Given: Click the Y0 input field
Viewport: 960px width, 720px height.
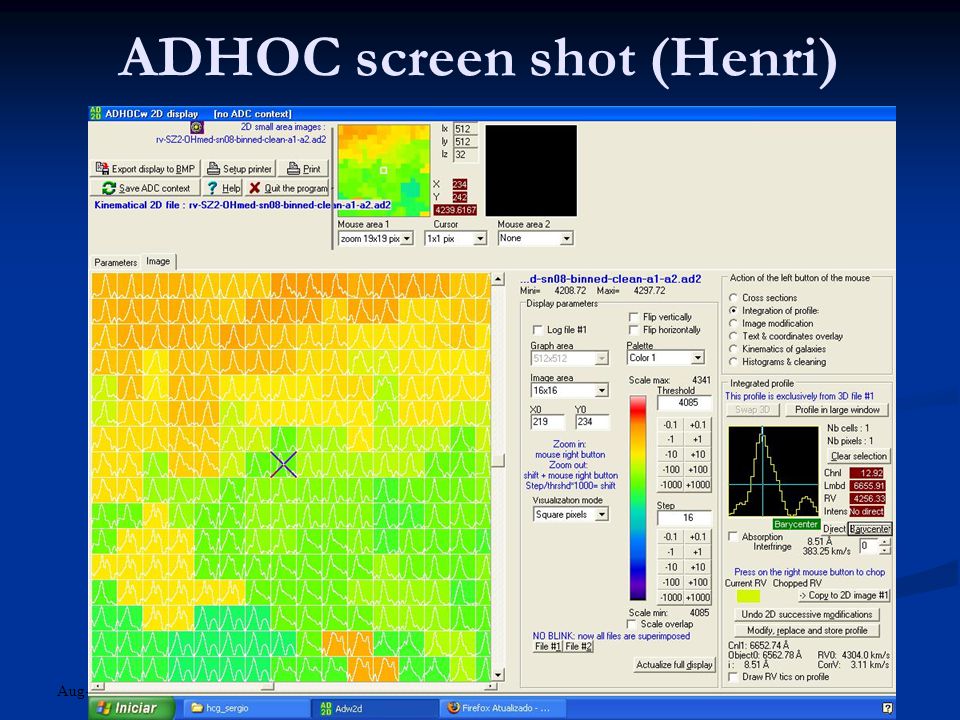Looking at the screenshot, I should 592,422.
